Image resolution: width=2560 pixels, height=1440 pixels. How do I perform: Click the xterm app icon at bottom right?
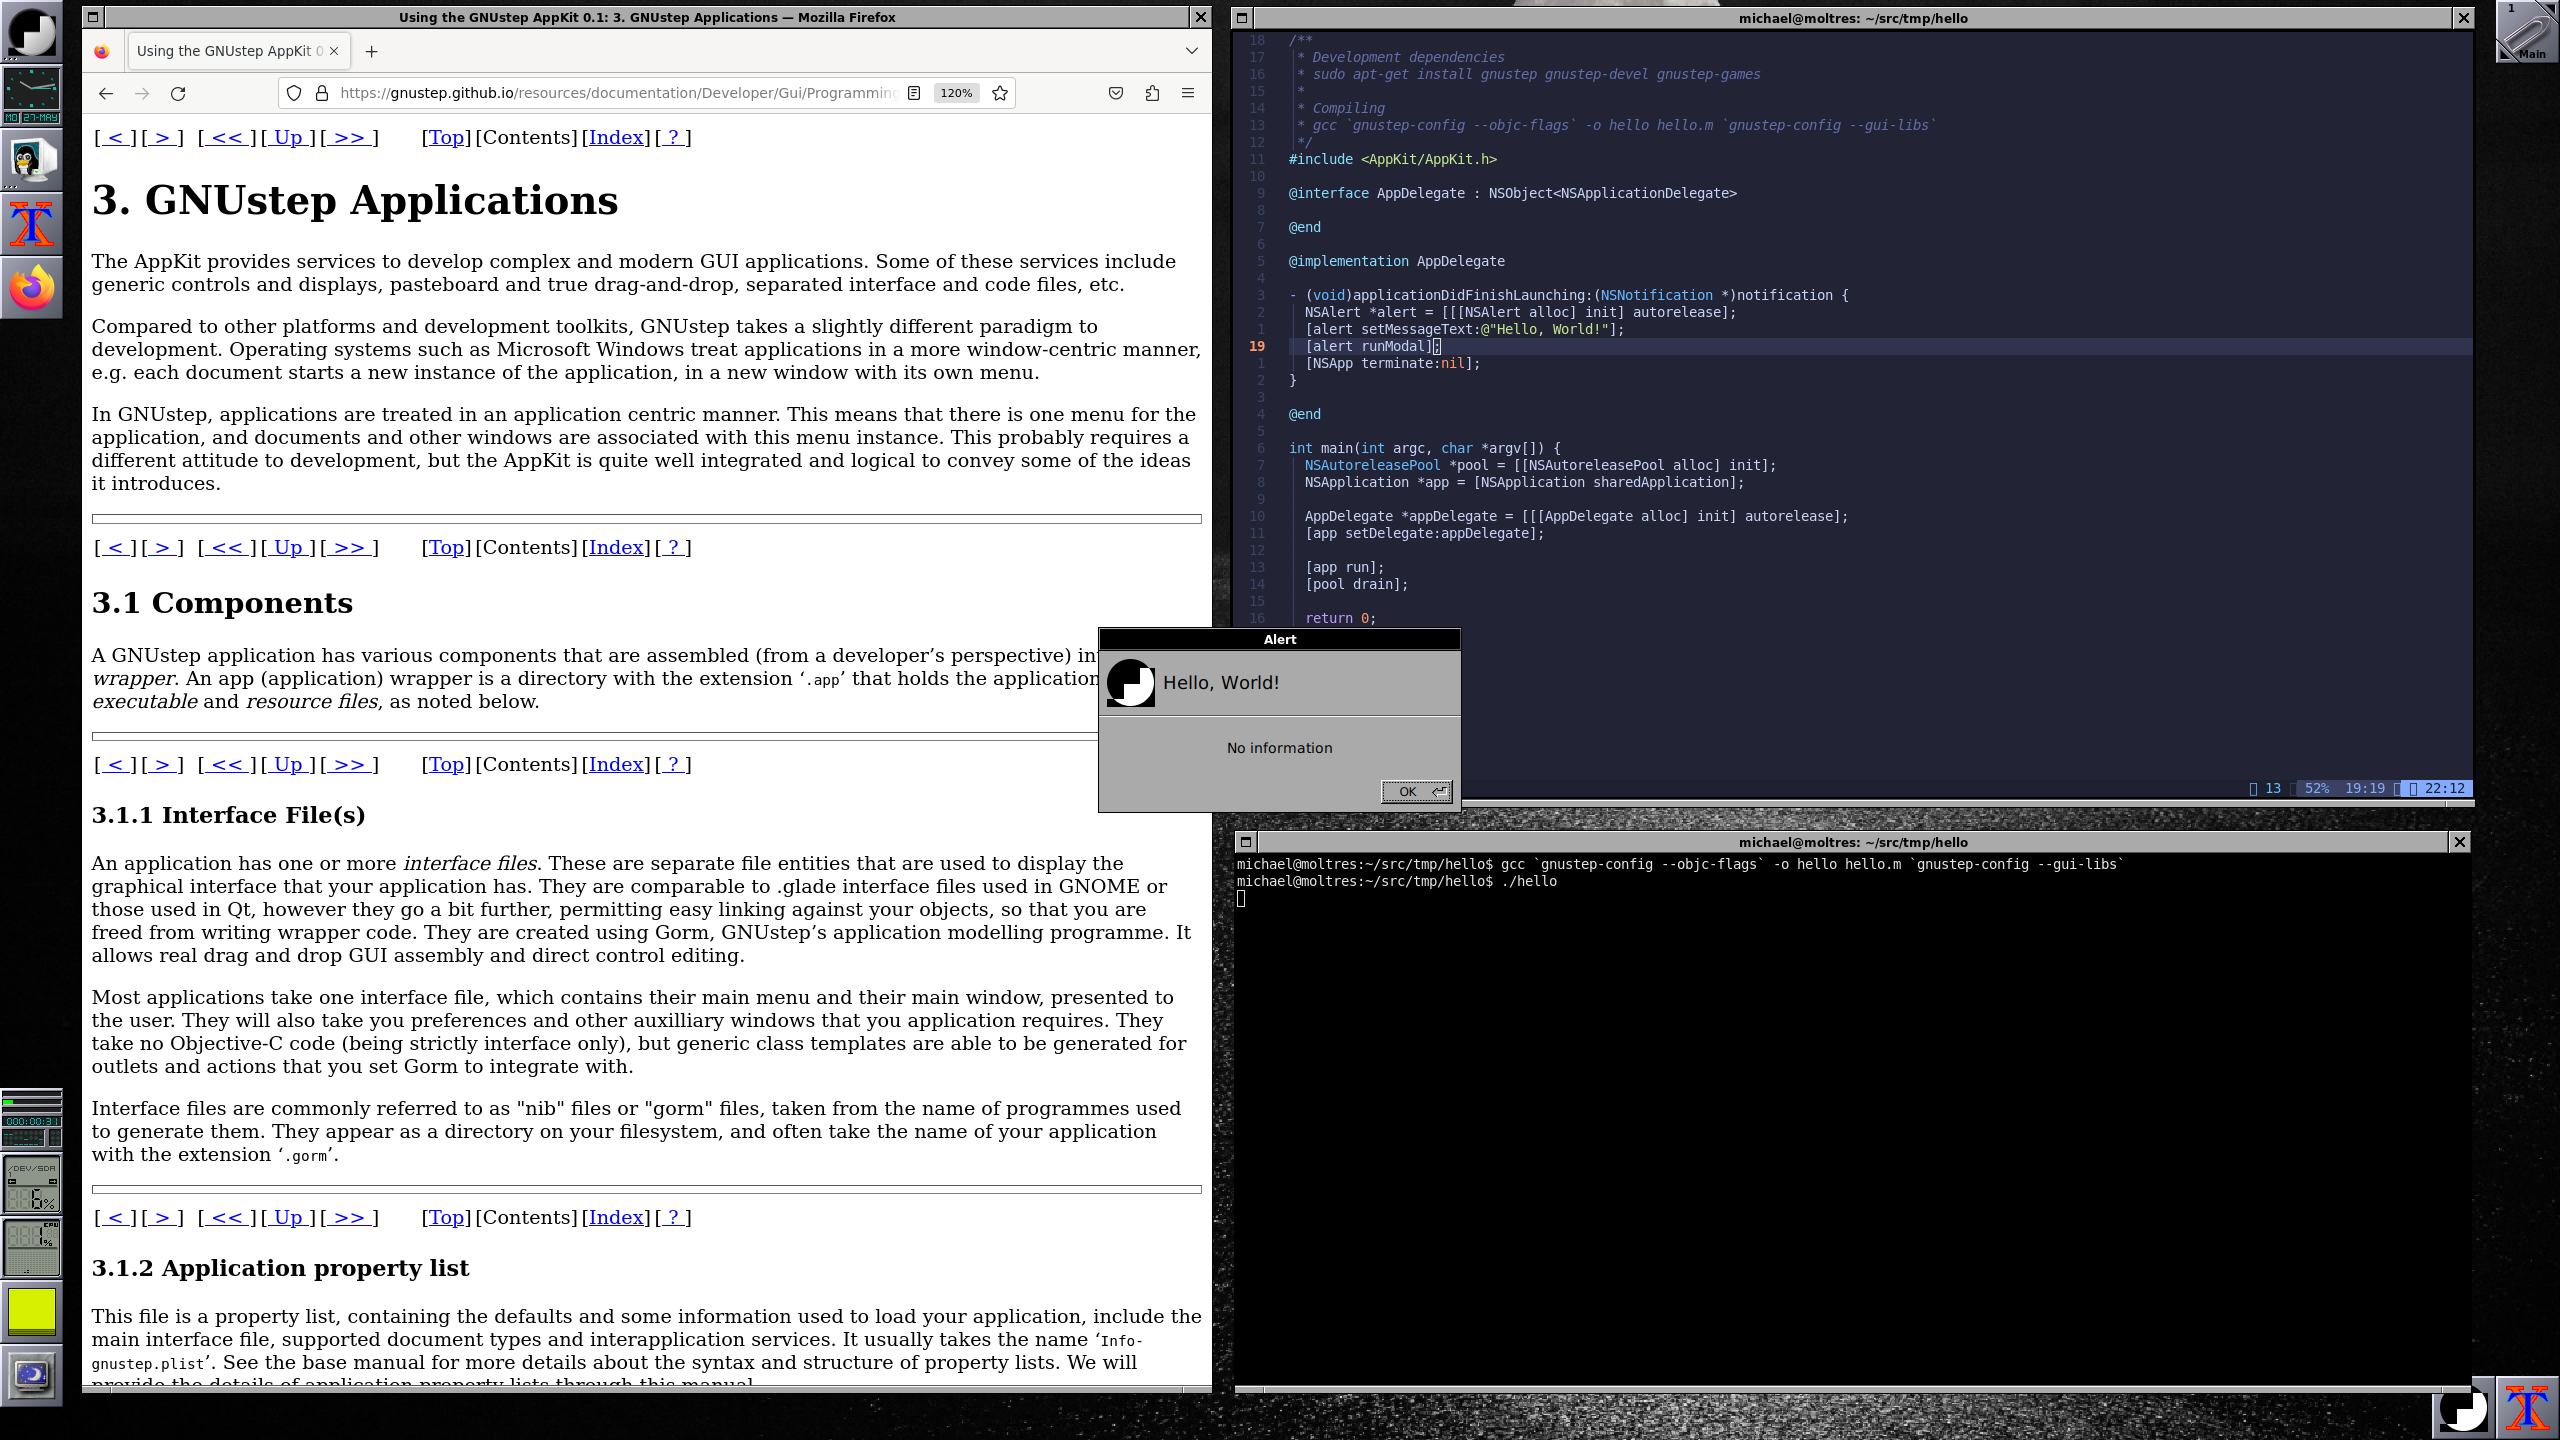click(2527, 1408)
